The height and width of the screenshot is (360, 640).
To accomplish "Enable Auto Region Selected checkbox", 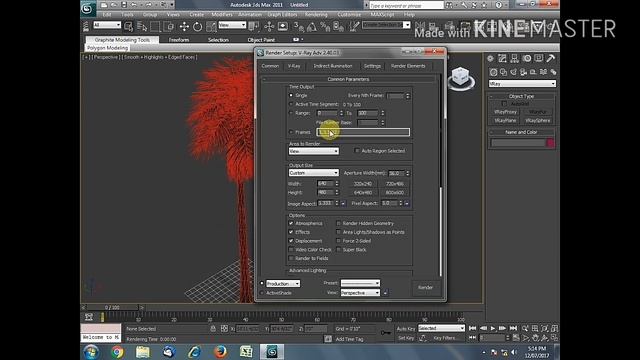I will pyautogui.click(x=357, y=151).
